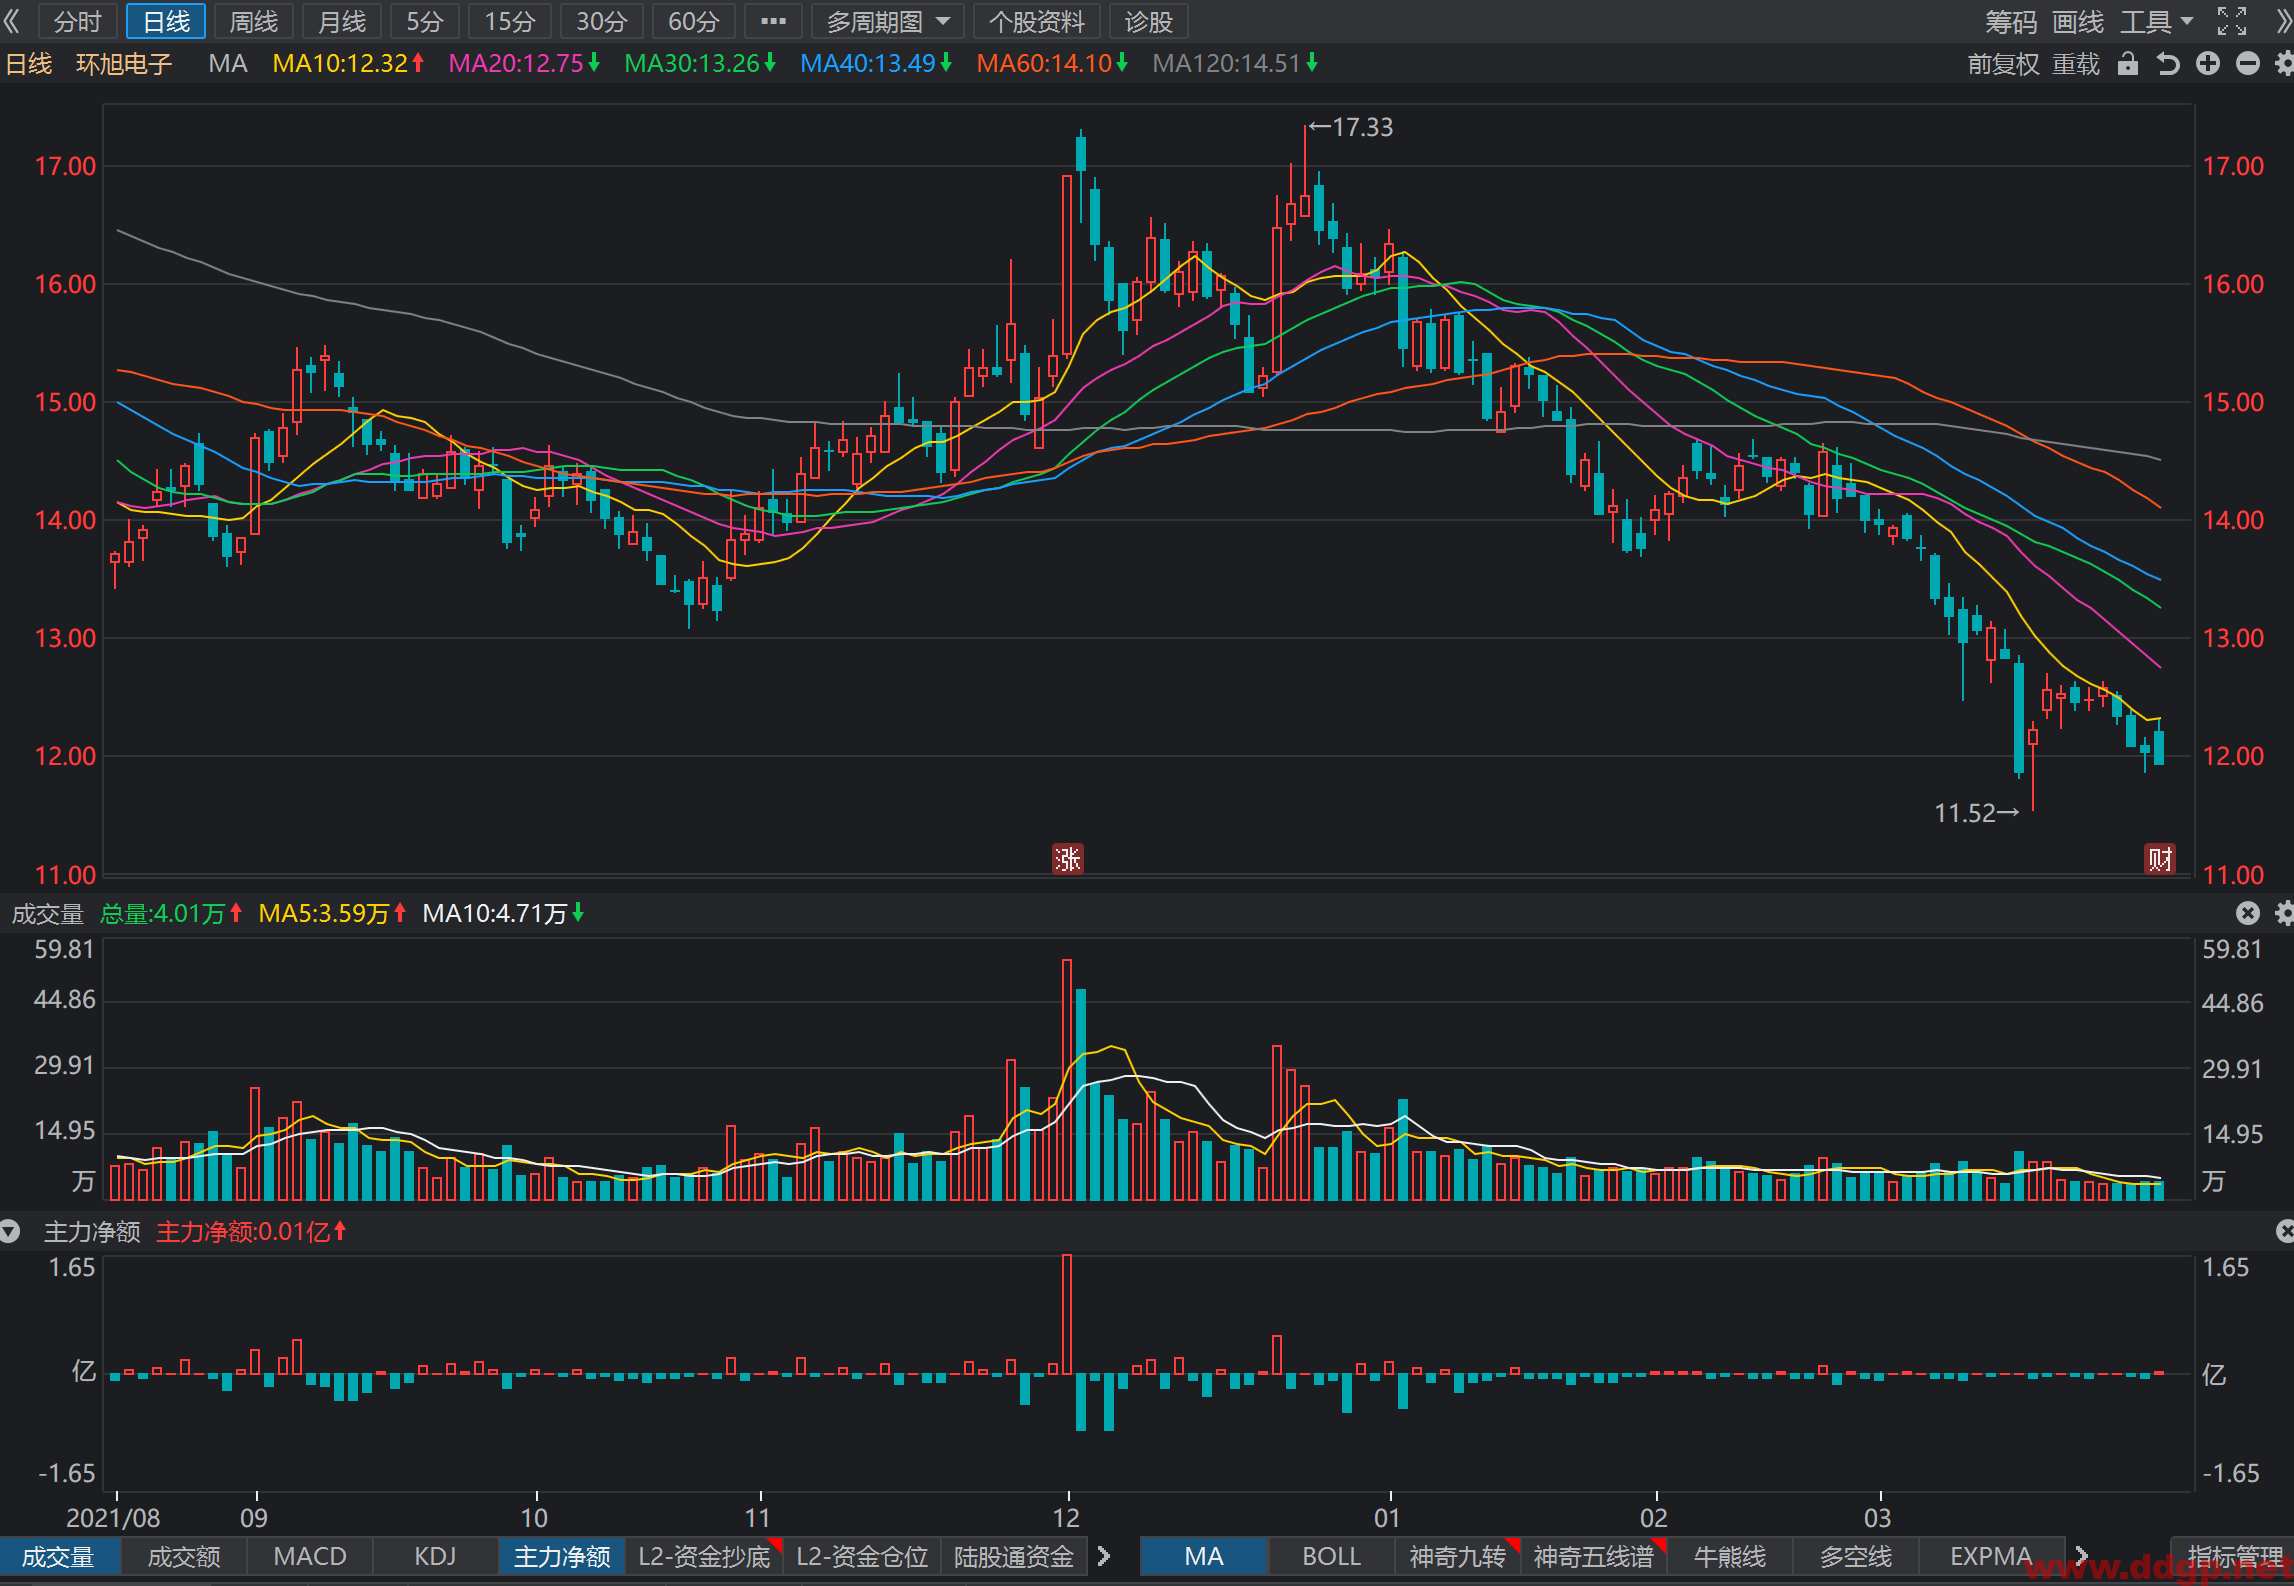Viewport: 2294px width, 1586px height.
Task: Click the red 财 marker on chart
Action: coord(2159,858)
